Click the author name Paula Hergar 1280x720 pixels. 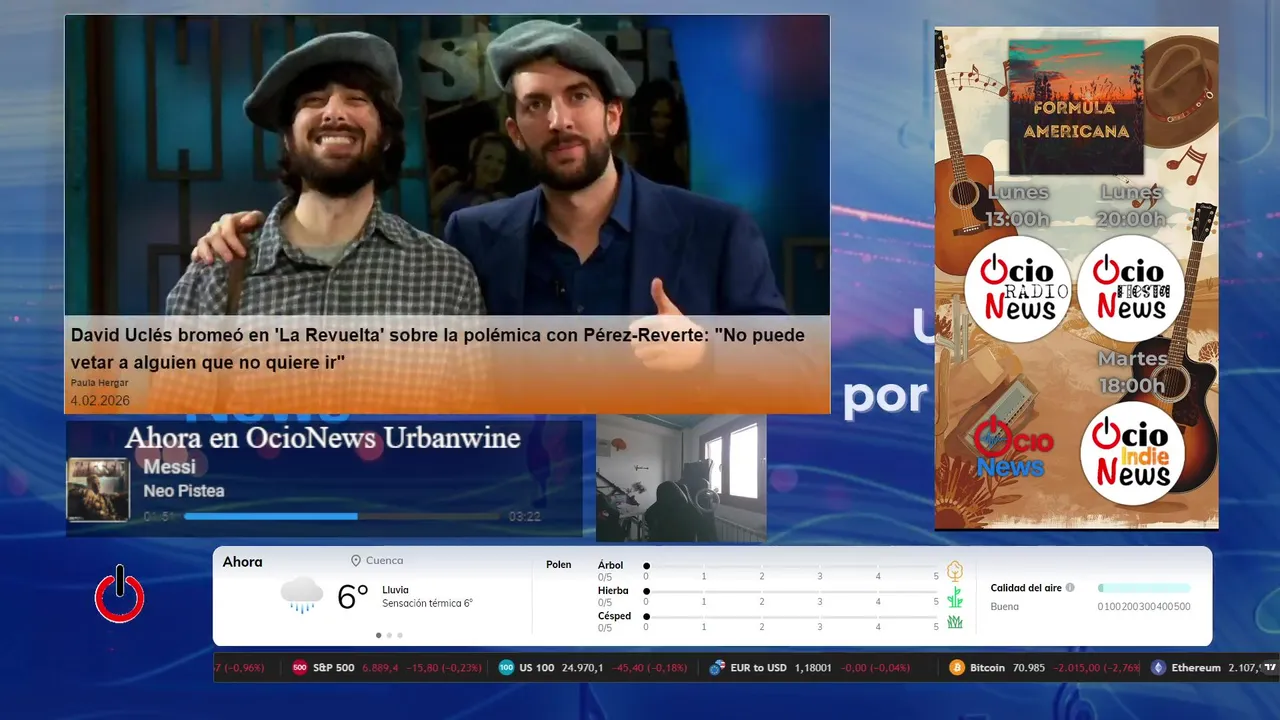click(99, 383)
